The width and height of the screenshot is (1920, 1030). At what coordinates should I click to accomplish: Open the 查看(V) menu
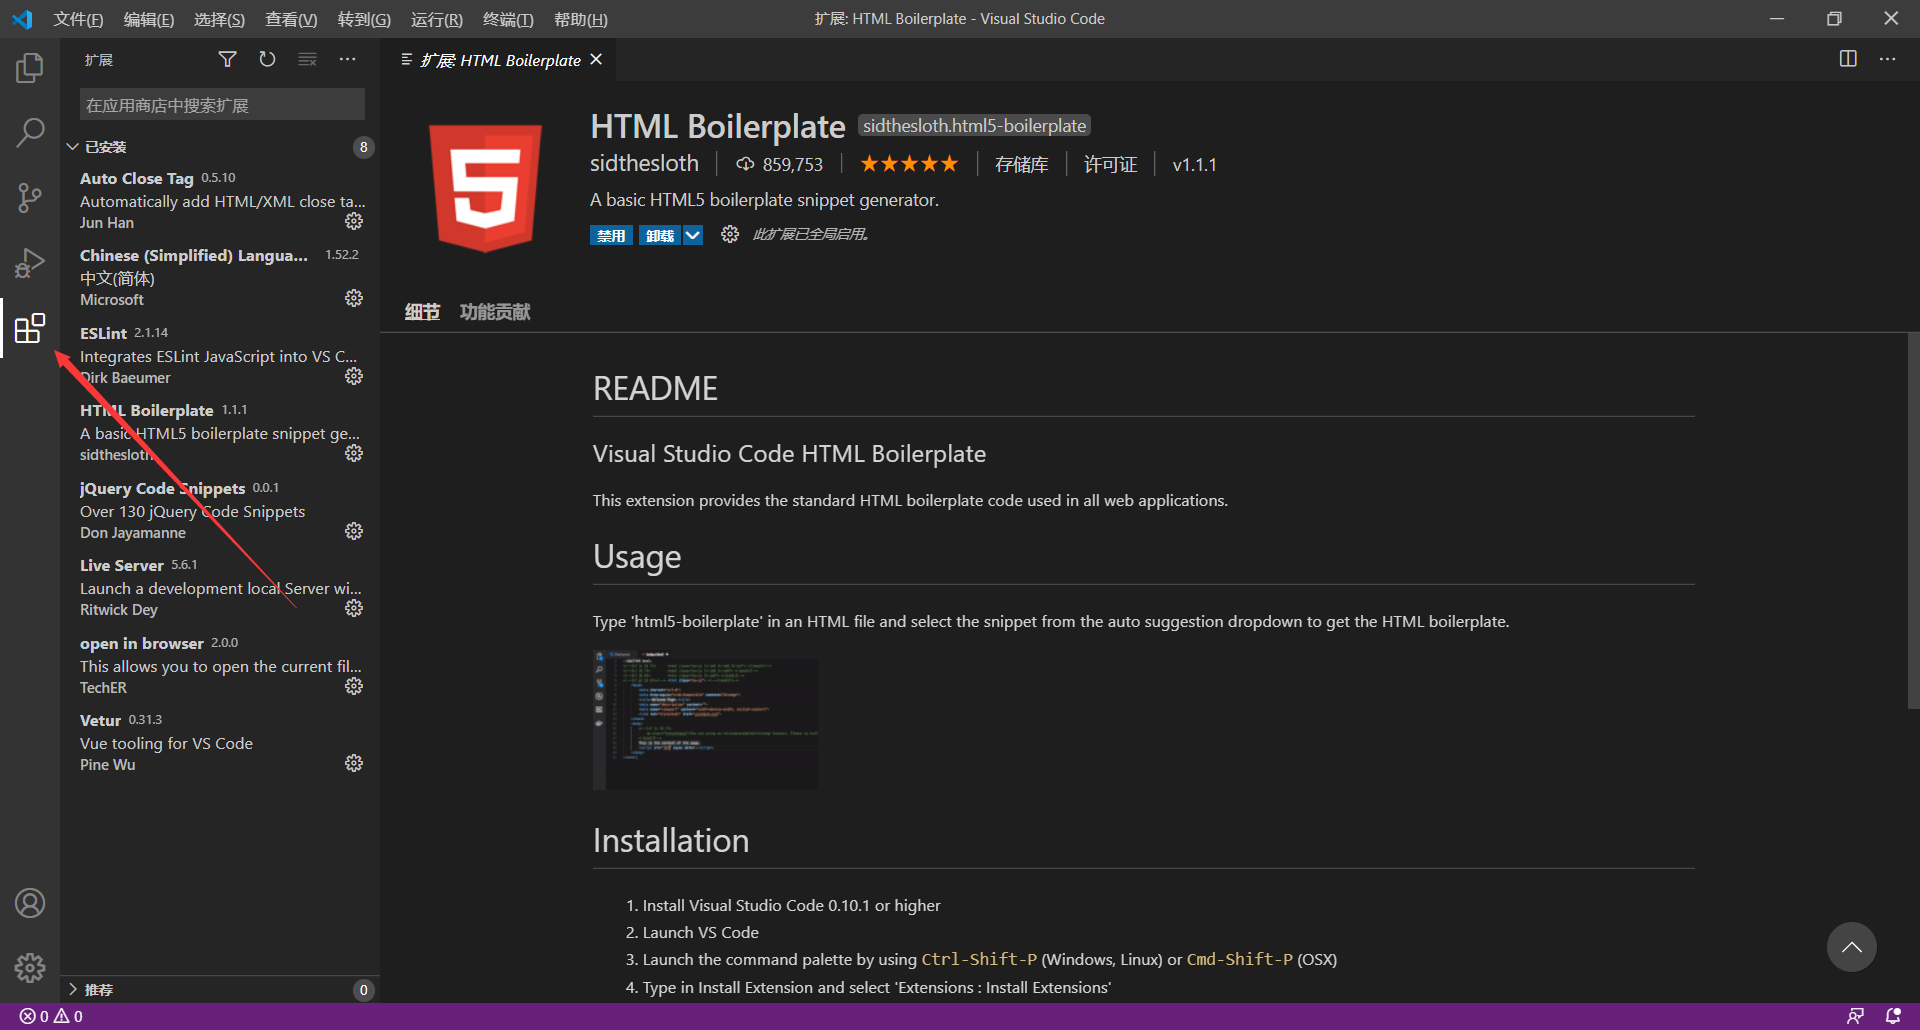(291, 19)
